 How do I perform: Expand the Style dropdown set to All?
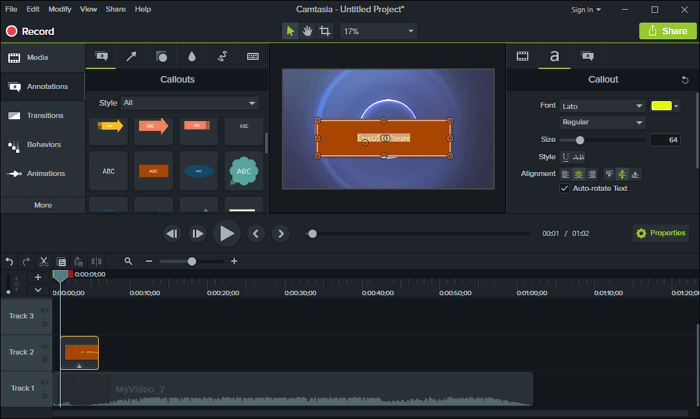click(190, 103)
